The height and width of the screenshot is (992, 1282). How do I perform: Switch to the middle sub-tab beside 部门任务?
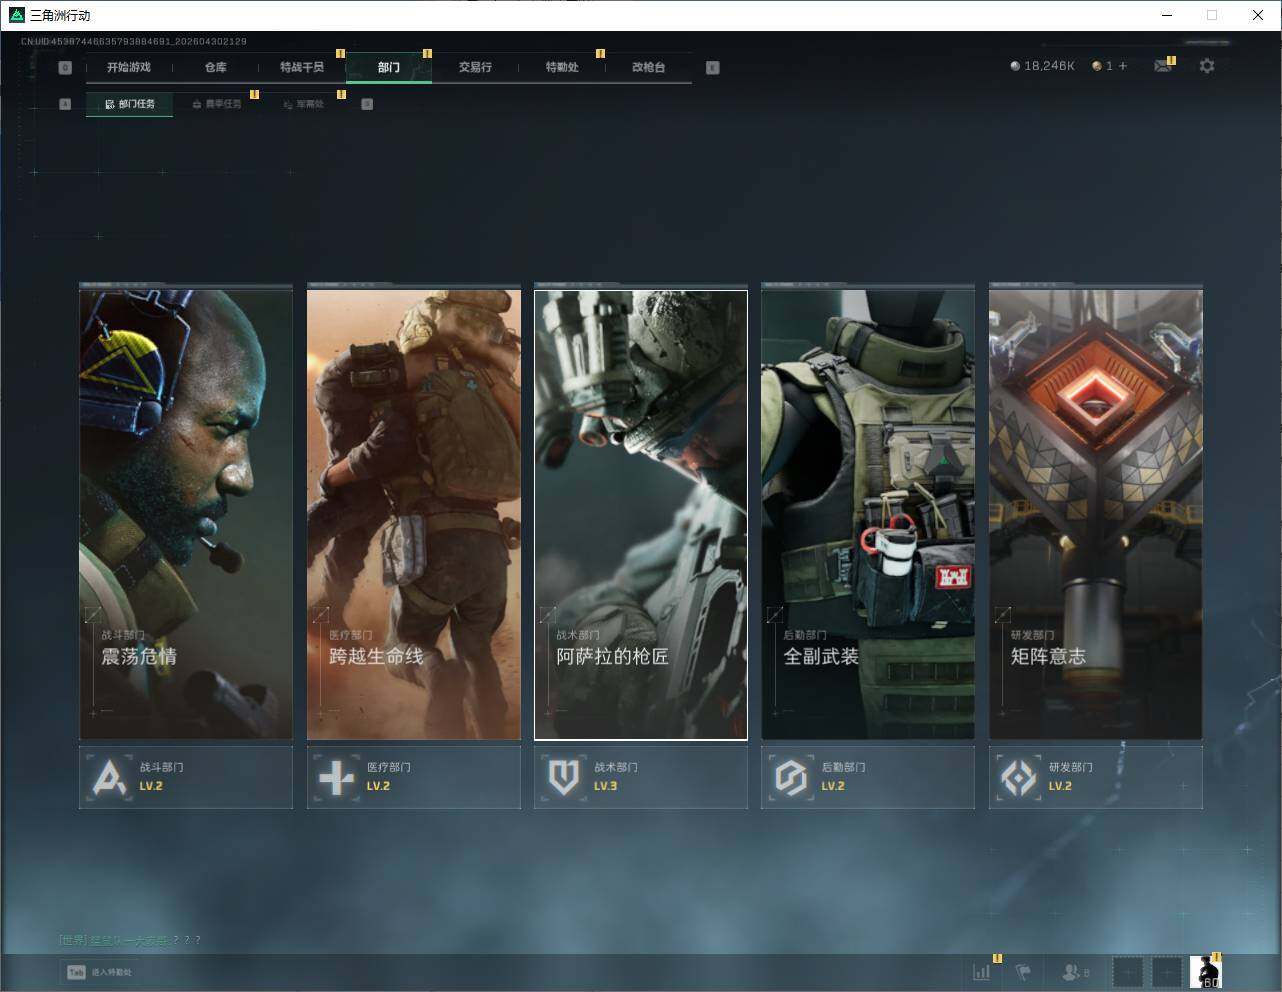216,104
